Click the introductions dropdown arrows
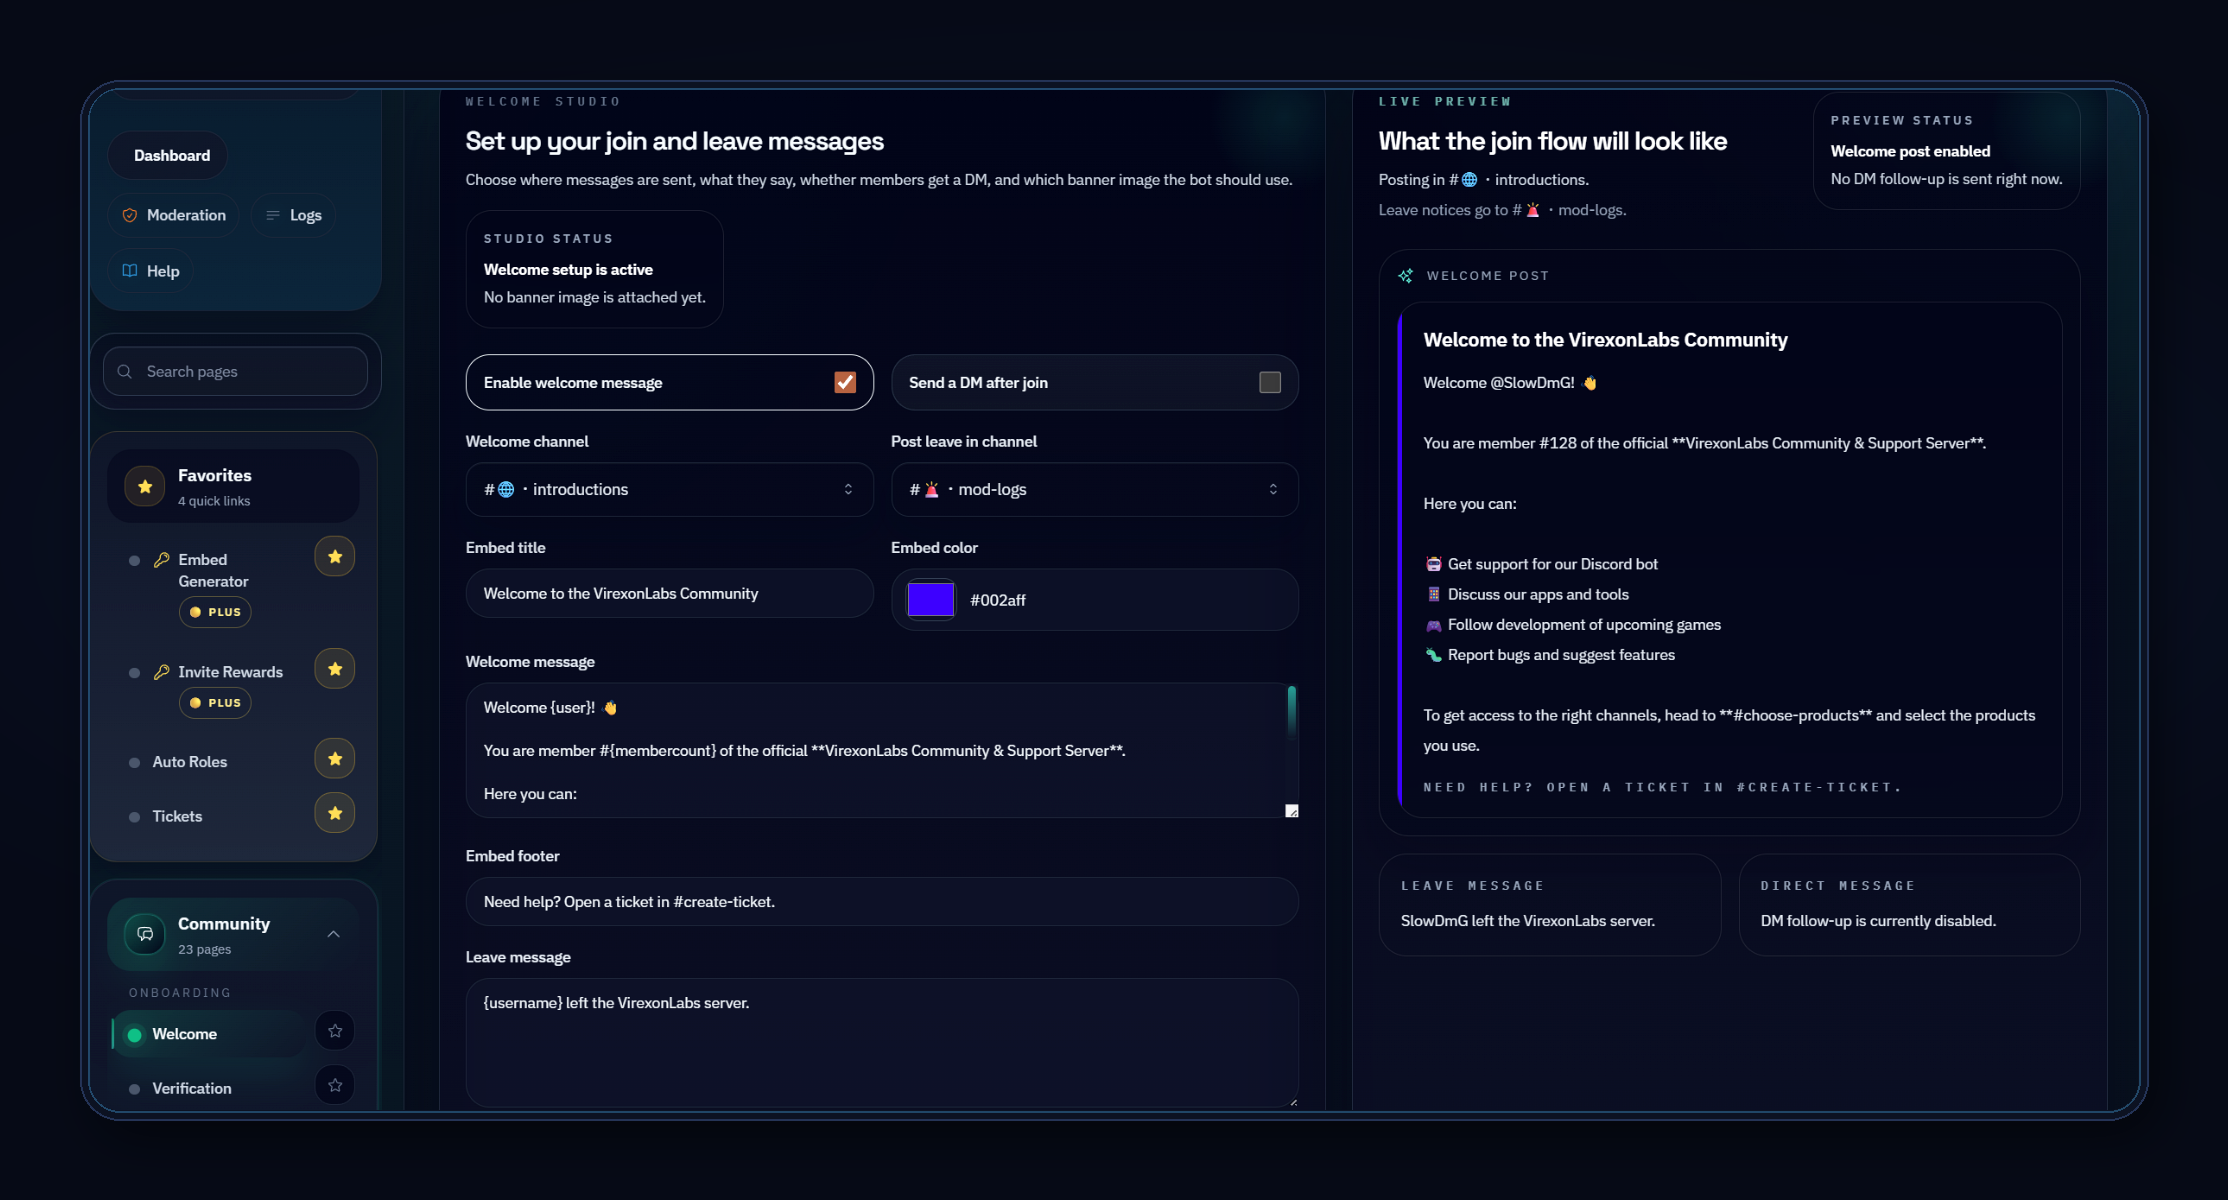Image resolution: width=2228 pixels, height=1200 pixels. [x=848, y=489]
